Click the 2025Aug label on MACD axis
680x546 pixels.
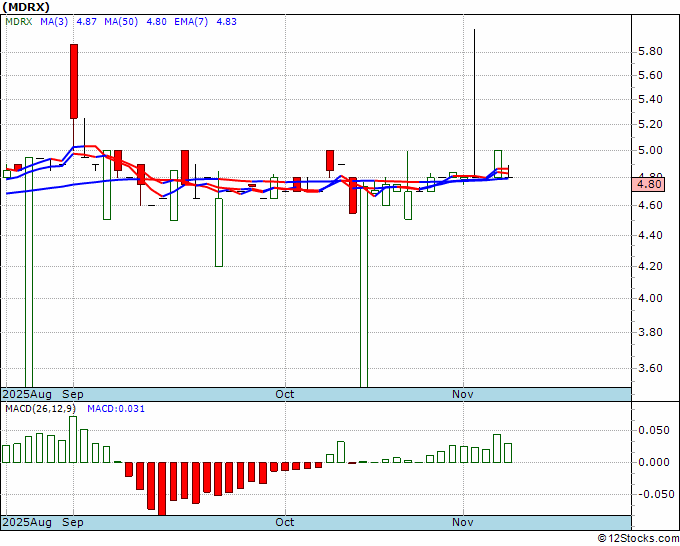tap(27, 522)
